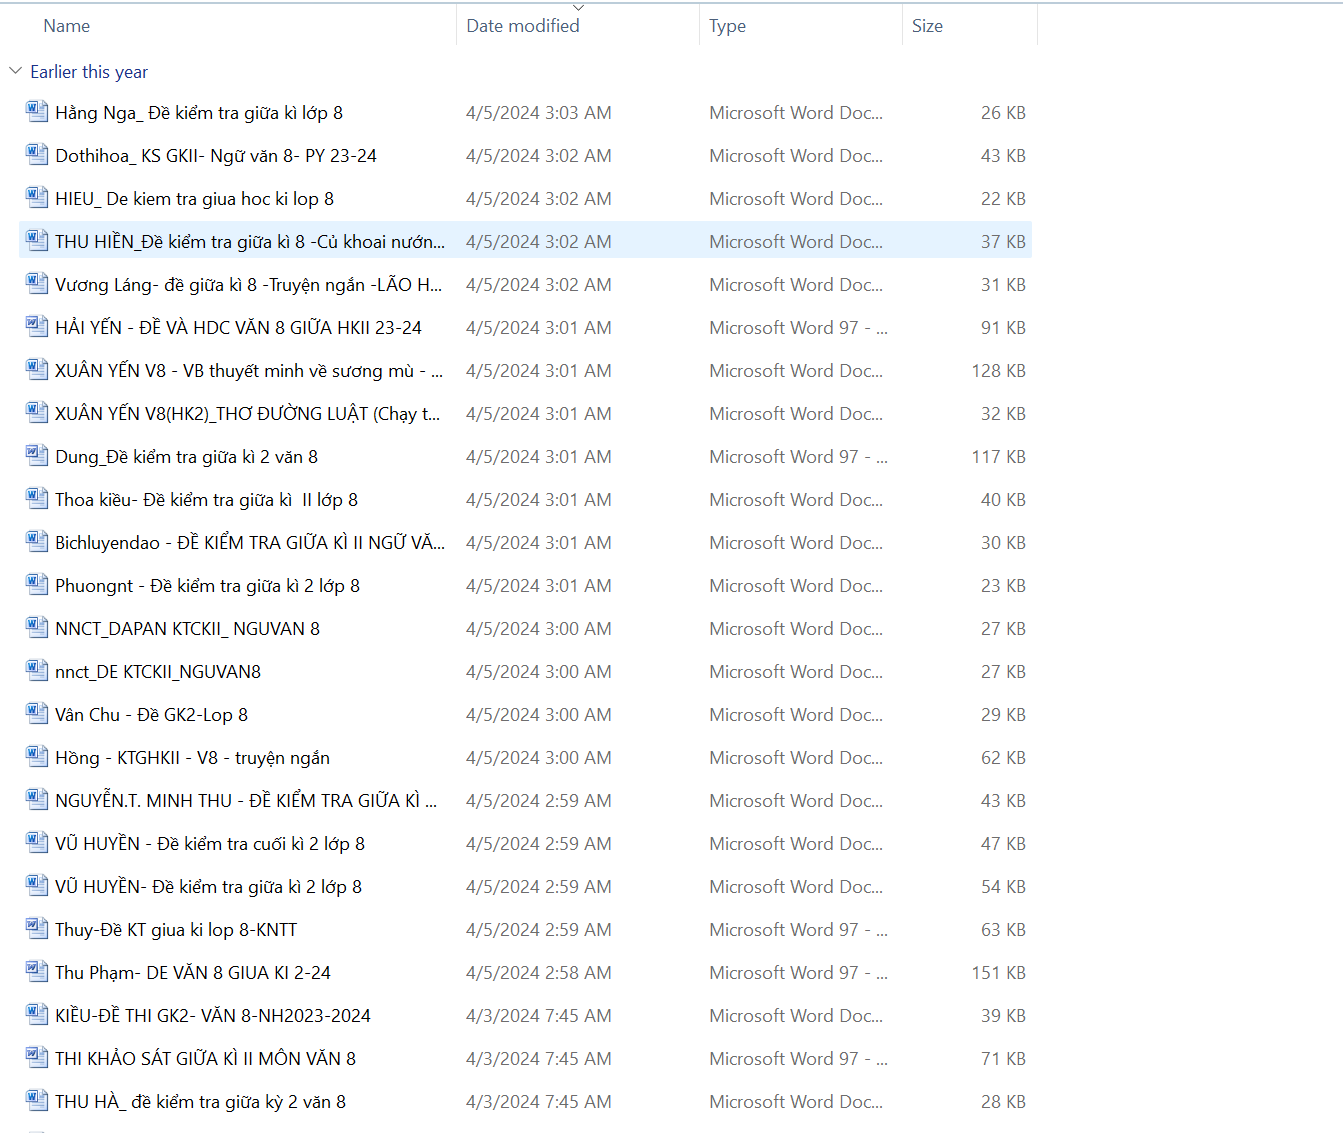Click file name THI KHẢO SÁT GIỮA KÌ II MÔN VĂN 8

[x=205, y=1059]
